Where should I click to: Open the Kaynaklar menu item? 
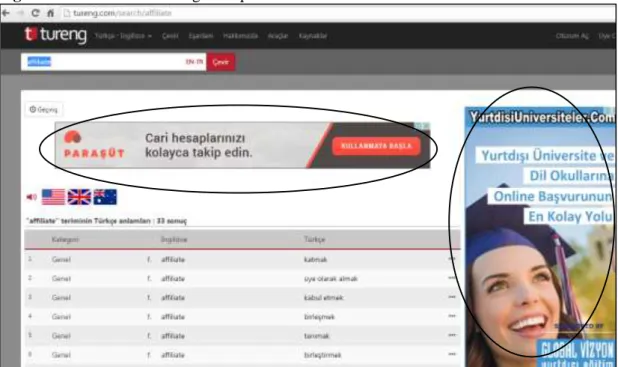tap(313, 36)
